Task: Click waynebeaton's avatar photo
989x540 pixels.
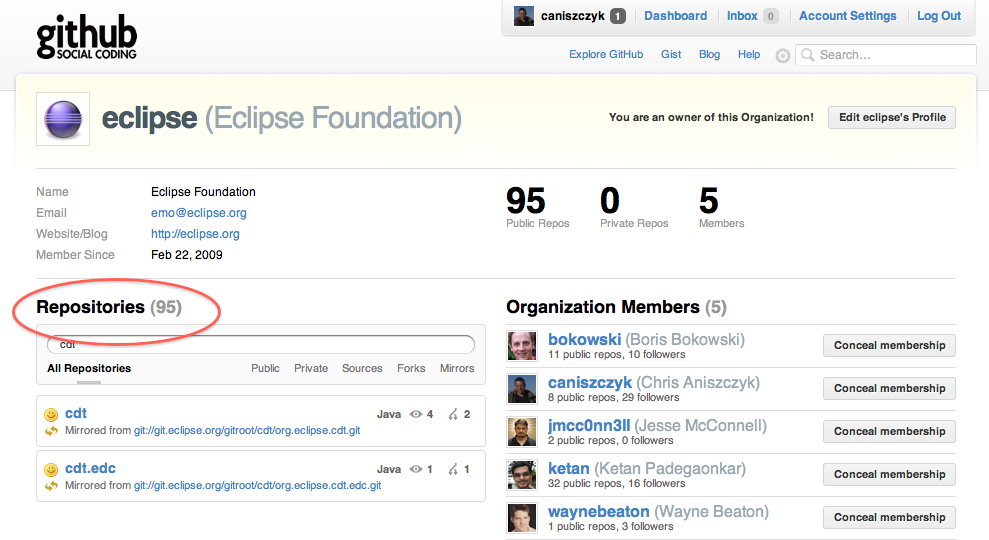Action: [x=522, y=517]
